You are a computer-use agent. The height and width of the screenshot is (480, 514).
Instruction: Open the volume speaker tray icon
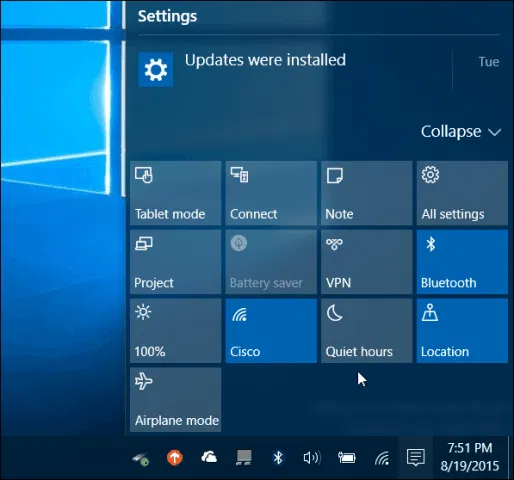click(312, 458)
